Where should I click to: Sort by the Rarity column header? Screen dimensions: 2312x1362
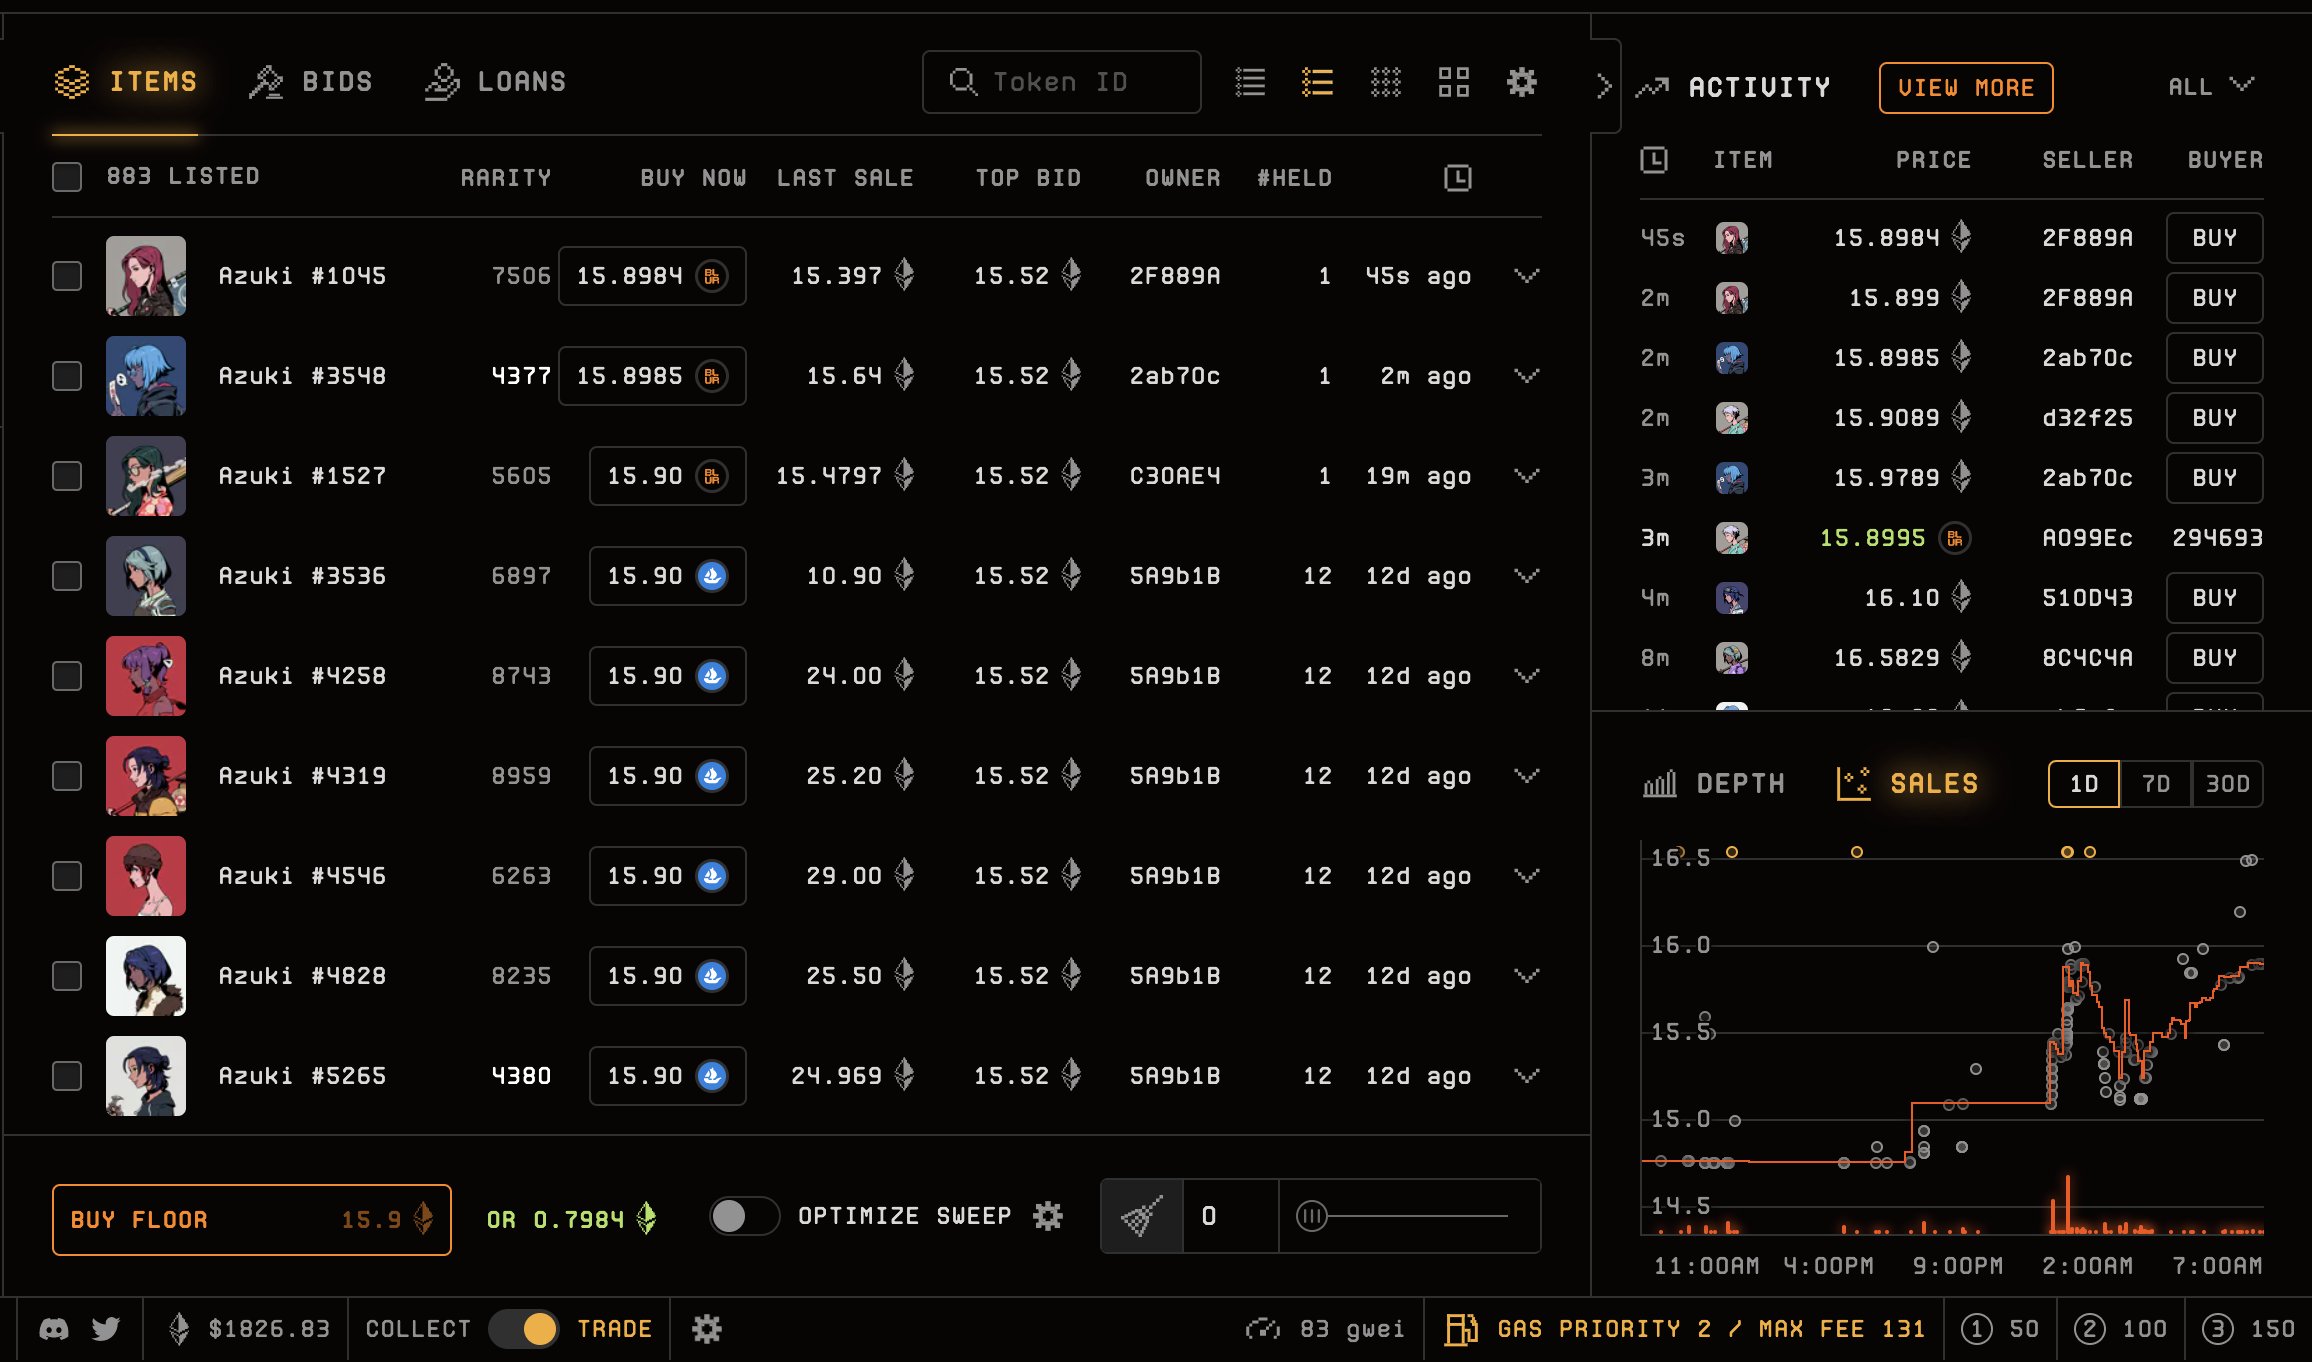(x=506, y=178)
